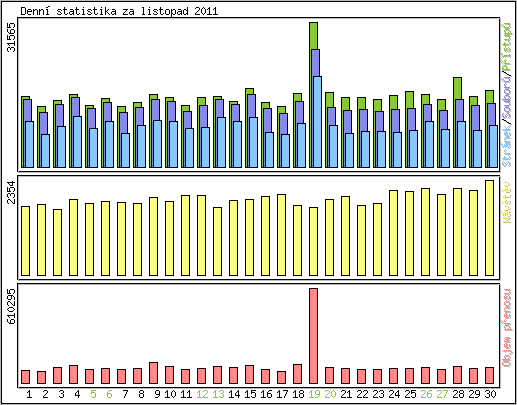Click the light blue pages bar on day 15

click(x=253, y=142)
